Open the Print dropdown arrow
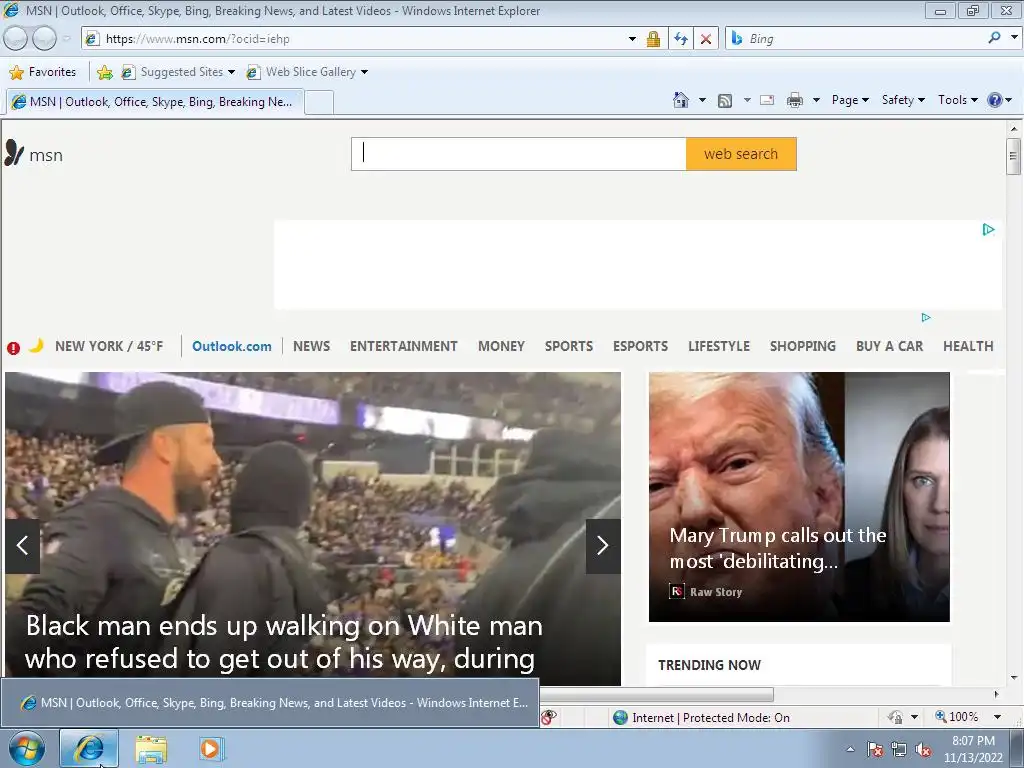 coord(816,101)
